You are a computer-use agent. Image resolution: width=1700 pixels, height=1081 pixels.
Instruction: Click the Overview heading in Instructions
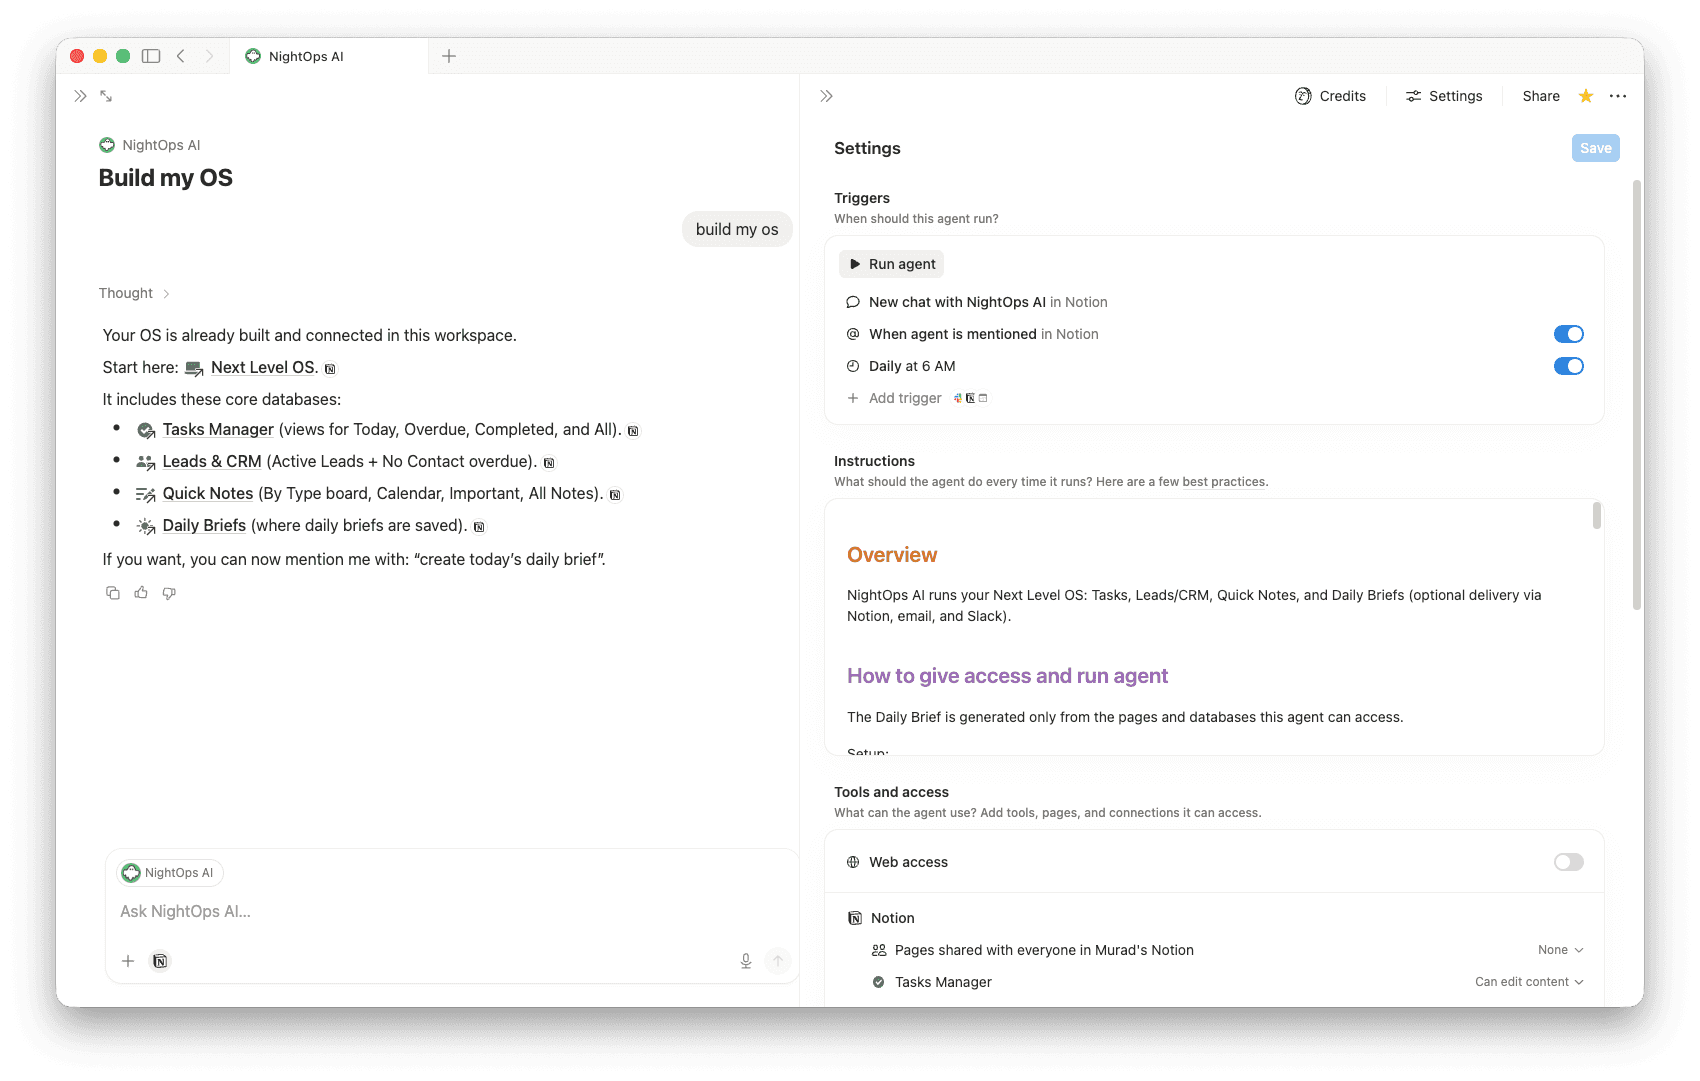click(x=892, y=555)
